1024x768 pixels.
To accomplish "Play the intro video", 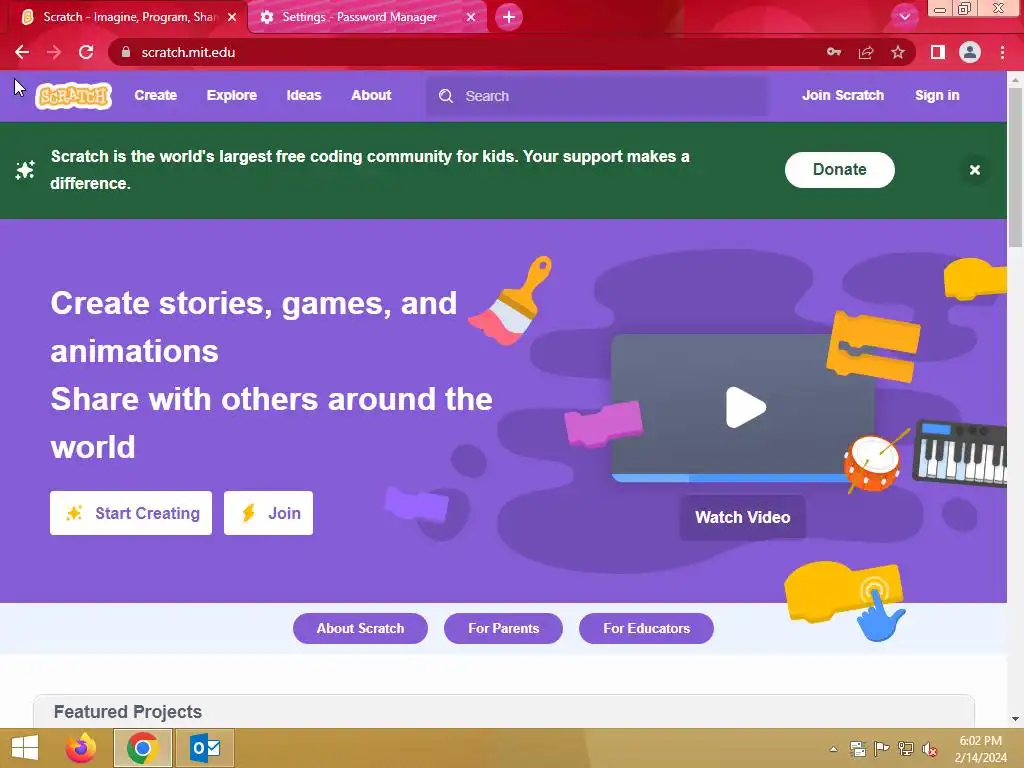I will pyautogui.click(x=745, y=408).
